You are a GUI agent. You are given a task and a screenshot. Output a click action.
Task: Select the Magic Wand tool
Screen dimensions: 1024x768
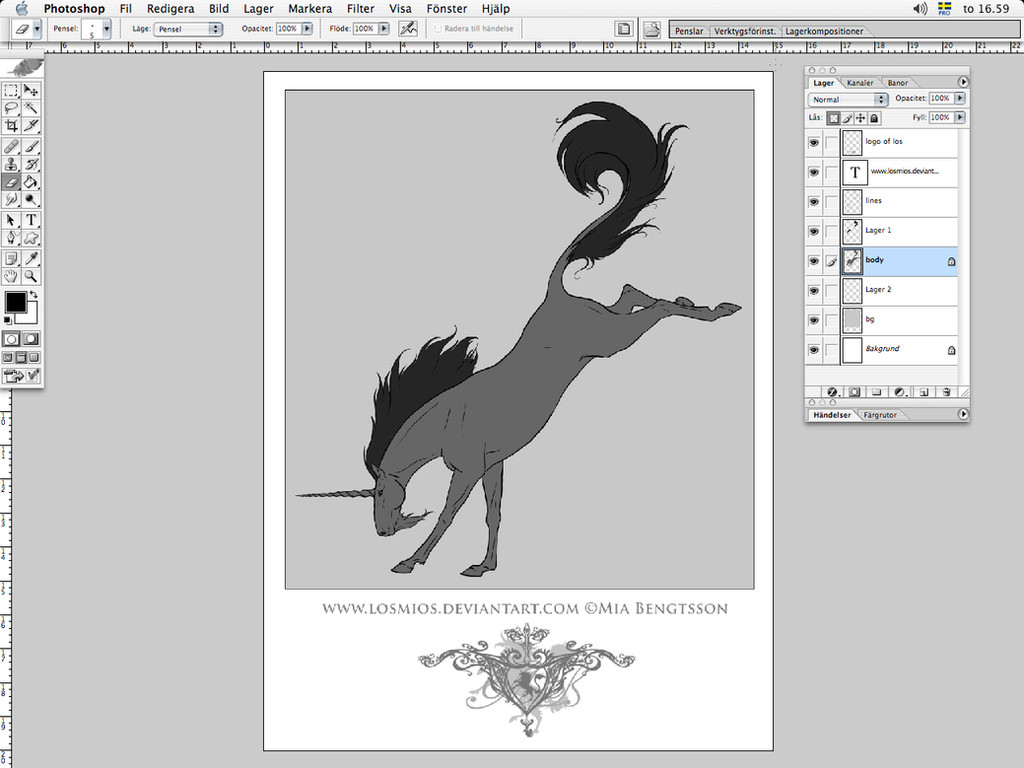31,108
